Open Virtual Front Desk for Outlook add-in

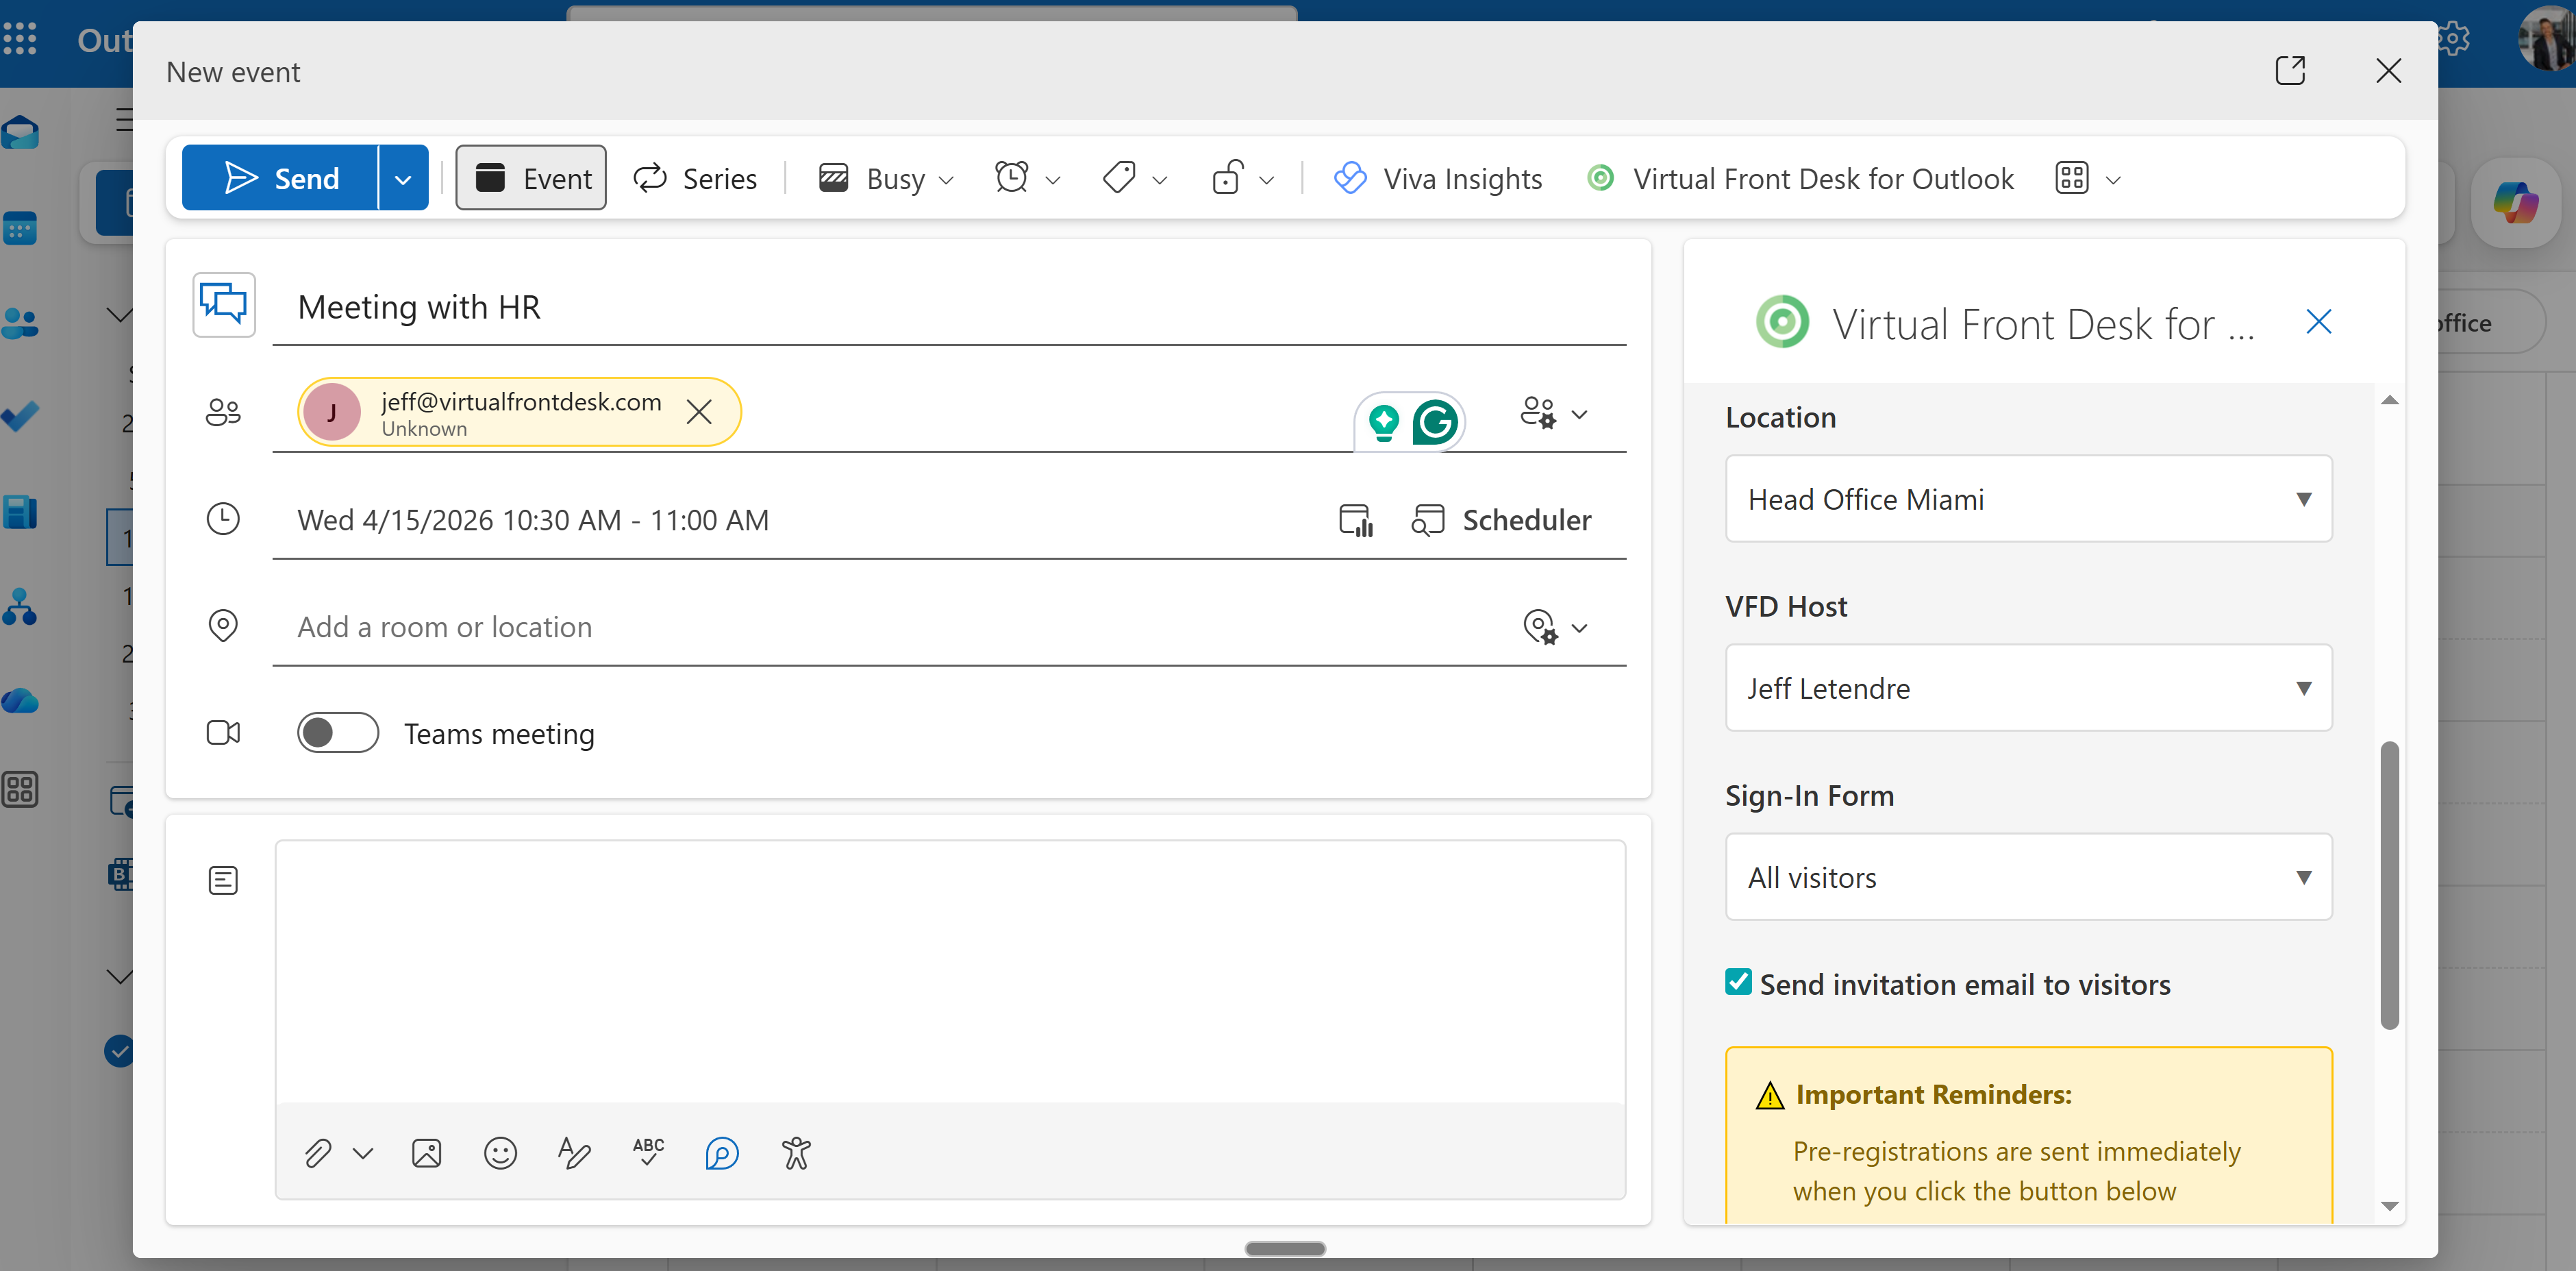pyautogui.click(x=1801, y=178)
